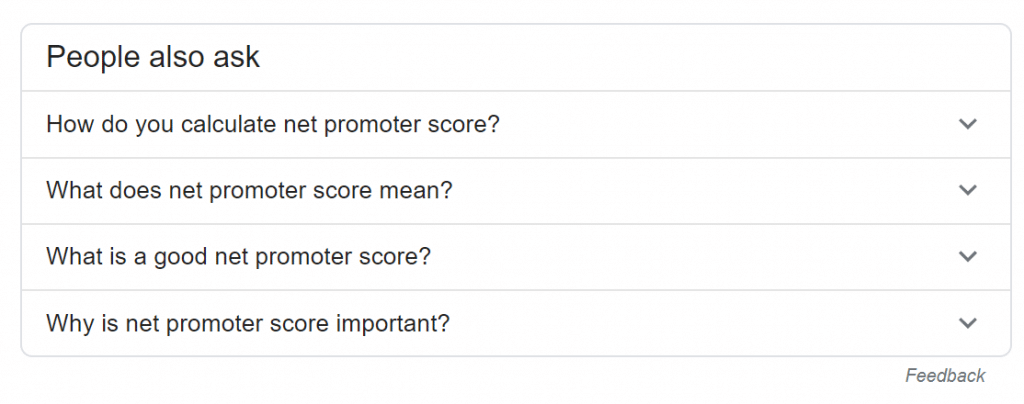Open the dropdown arrow on the first question row
This screenshot has height=404, width=1024.
point(967,124)
